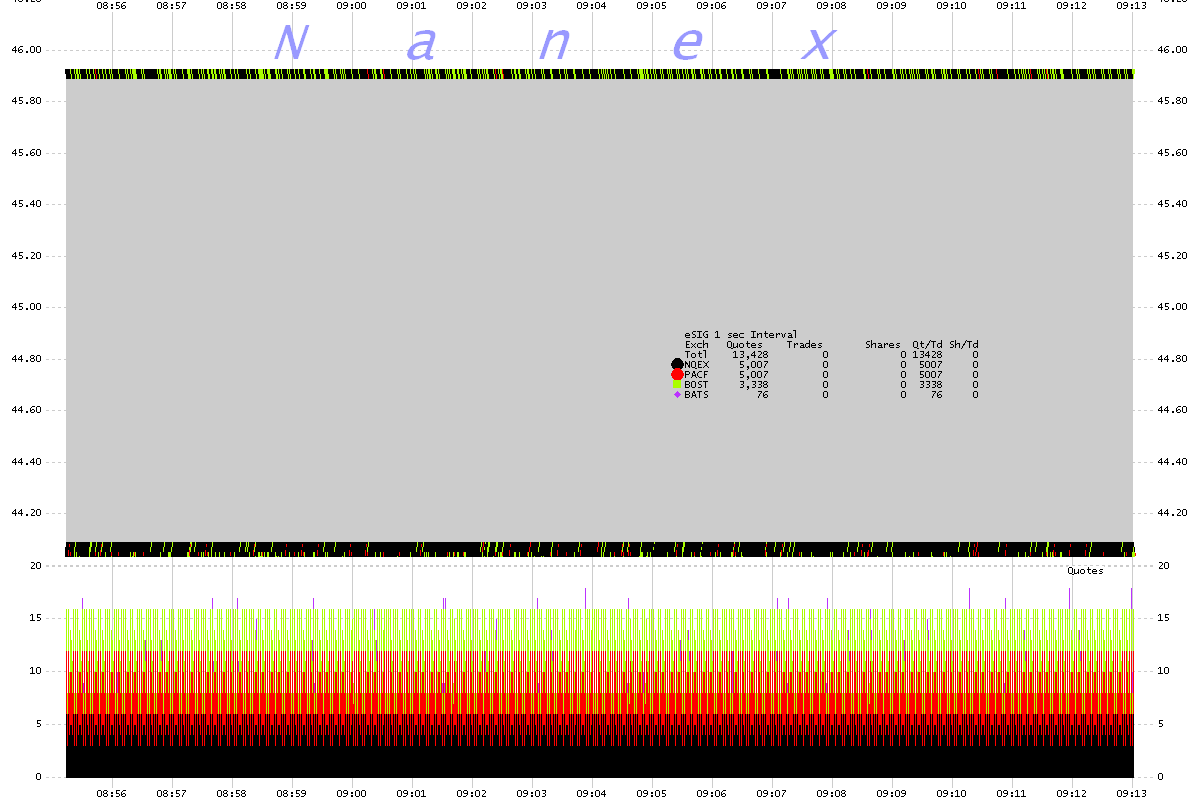The height and width of the screenshot is (800, 1200).
Task: Click the 'Quotes' column header in legend table
Action: click(744, 344)
